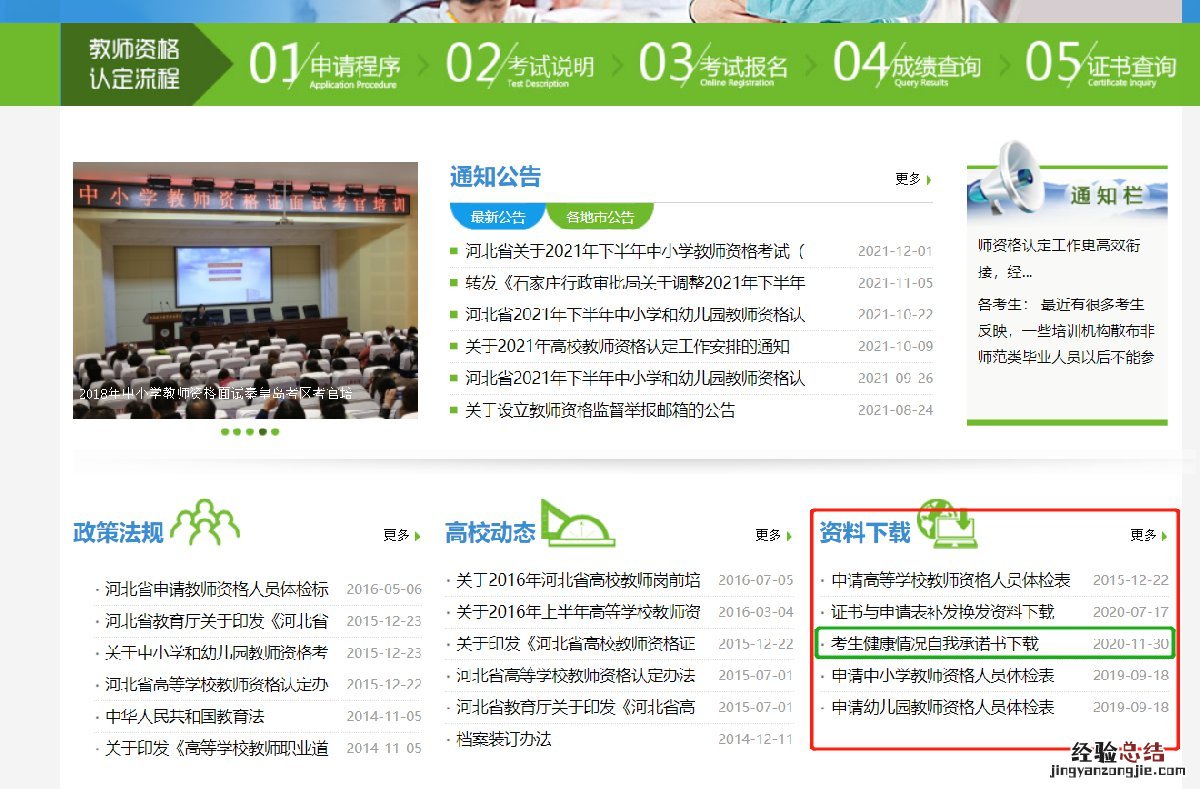1200x789 pixels.
Task: Open 档案装订办法 link
Action: [x=504, y=740]
